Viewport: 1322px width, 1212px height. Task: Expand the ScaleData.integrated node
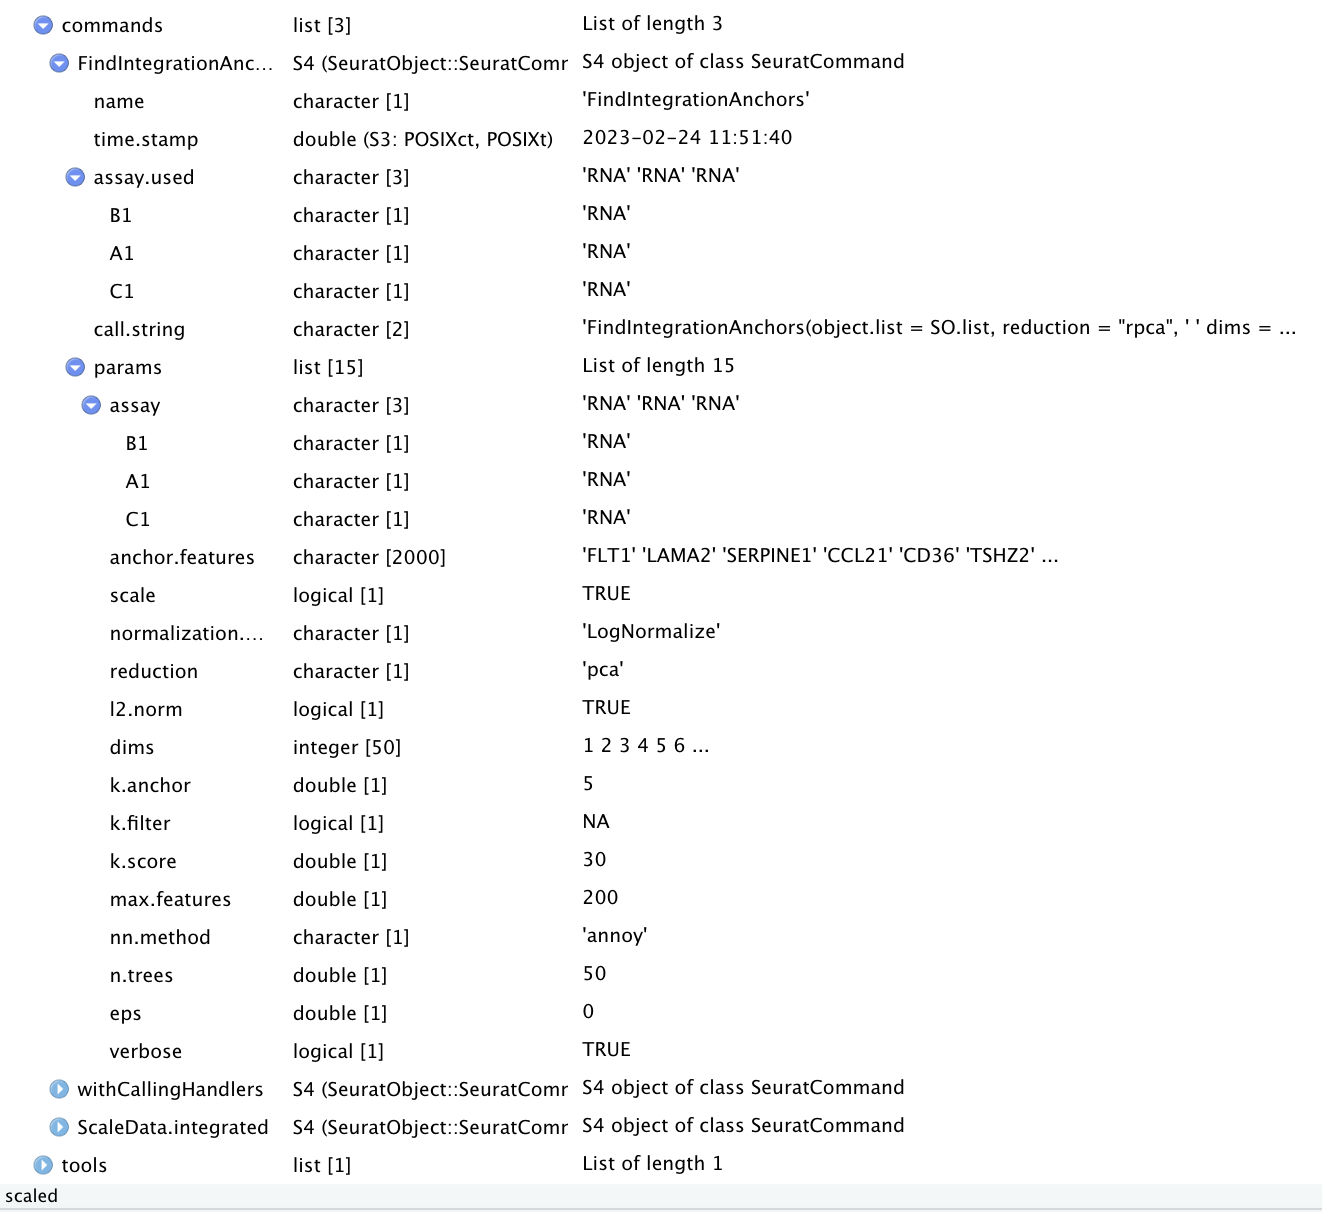(59, 1127)
